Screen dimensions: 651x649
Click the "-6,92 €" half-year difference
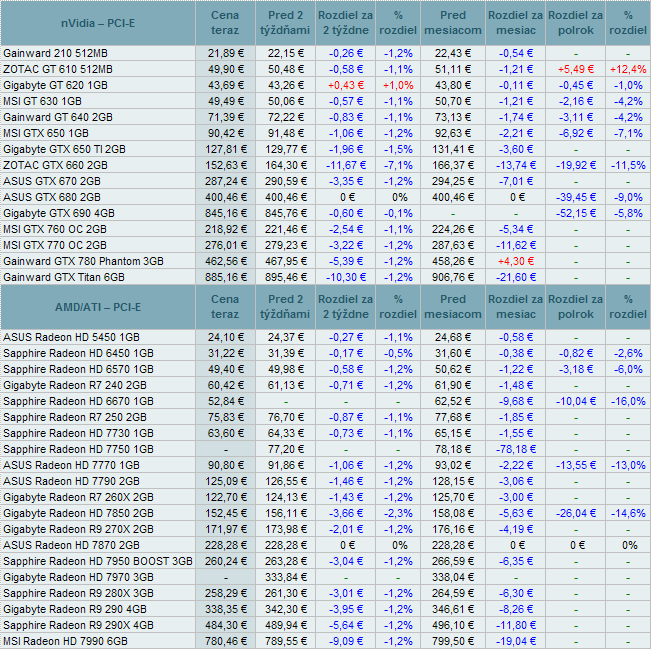coord(575,133)
